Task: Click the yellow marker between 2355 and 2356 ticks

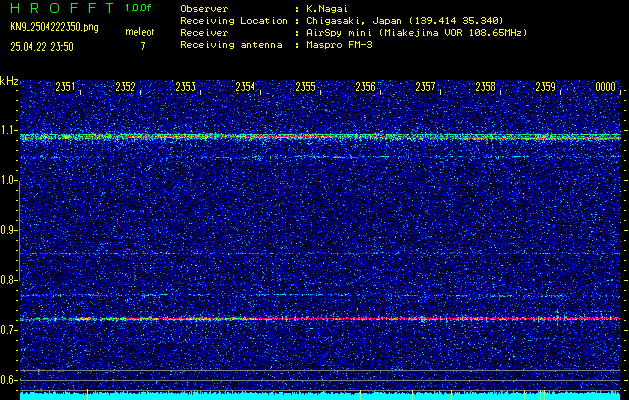Action: (360, 394)
